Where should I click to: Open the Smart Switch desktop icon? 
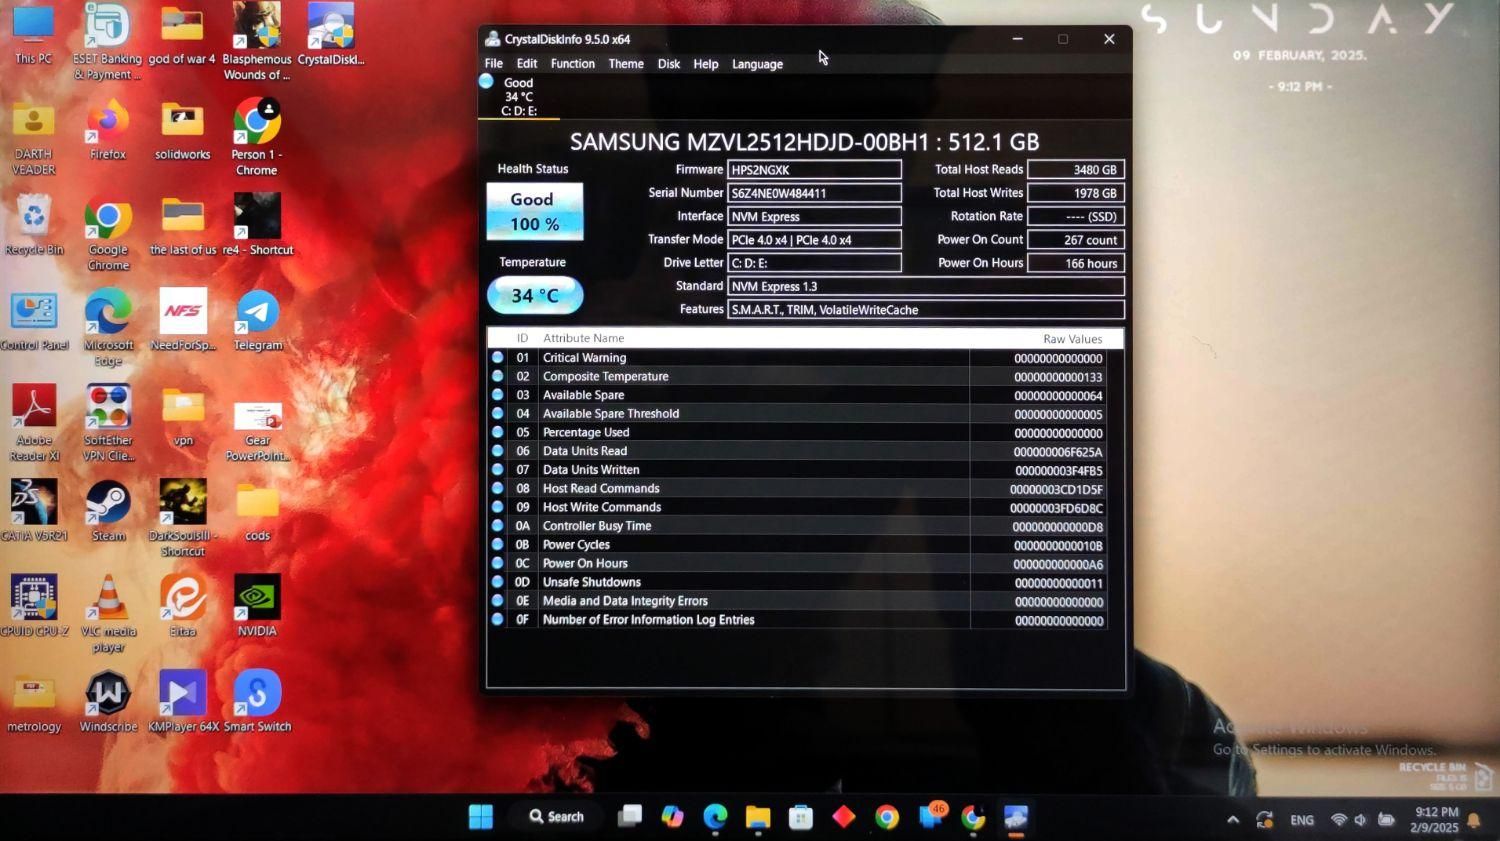point(257,701)
